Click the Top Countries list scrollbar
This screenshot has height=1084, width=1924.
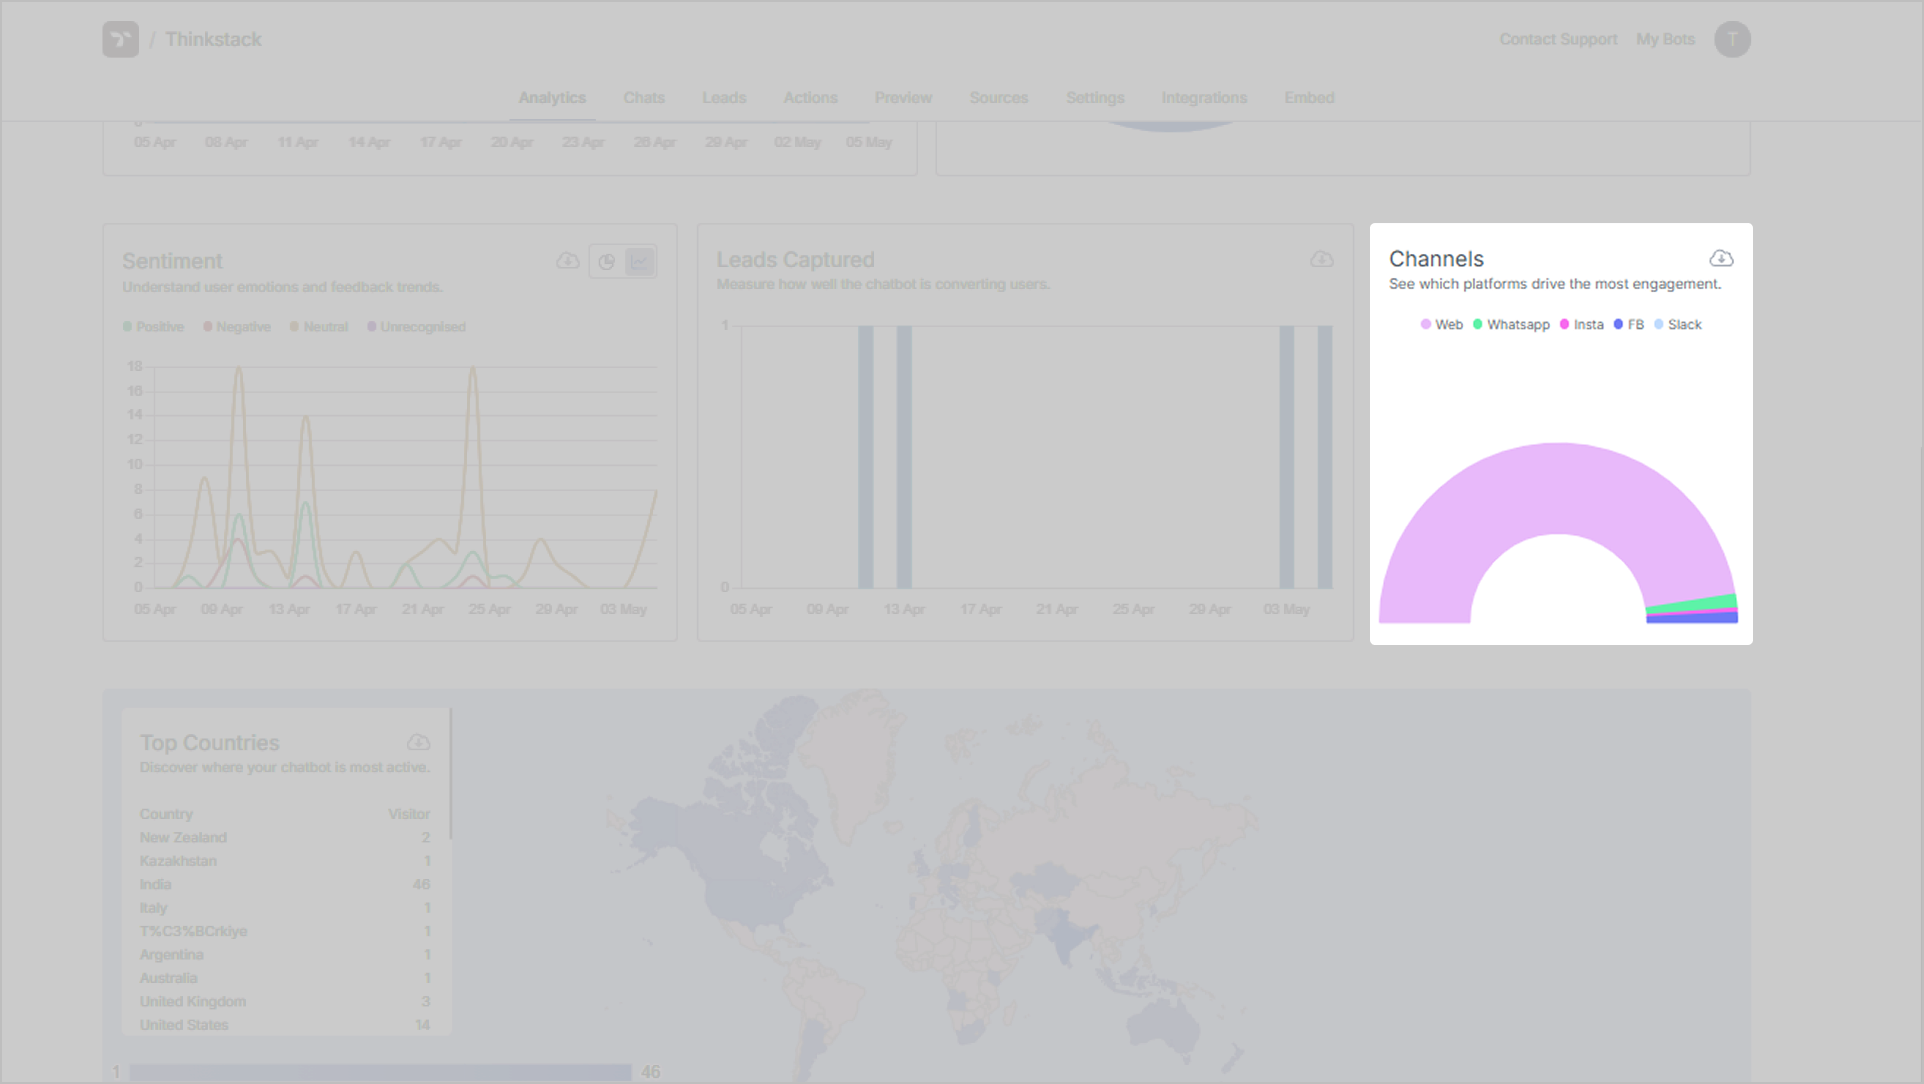pos(450,774)
